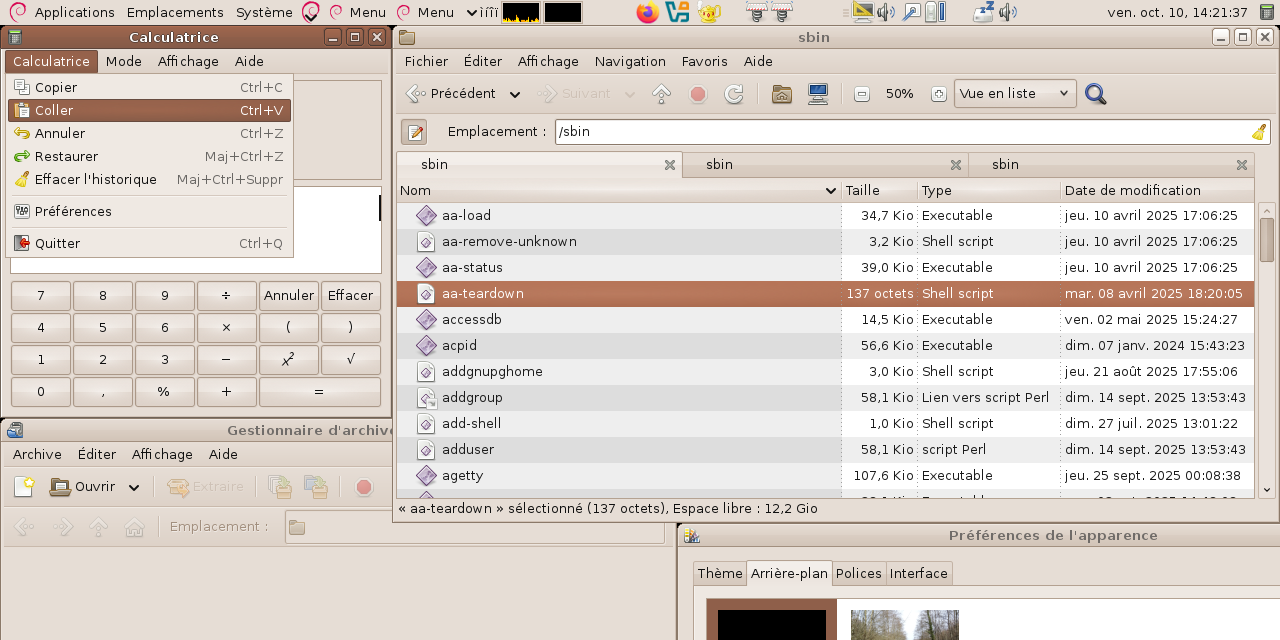Open the Vue en liste dropdown
Viewport: 1280px width, 640px height.
1014,94
